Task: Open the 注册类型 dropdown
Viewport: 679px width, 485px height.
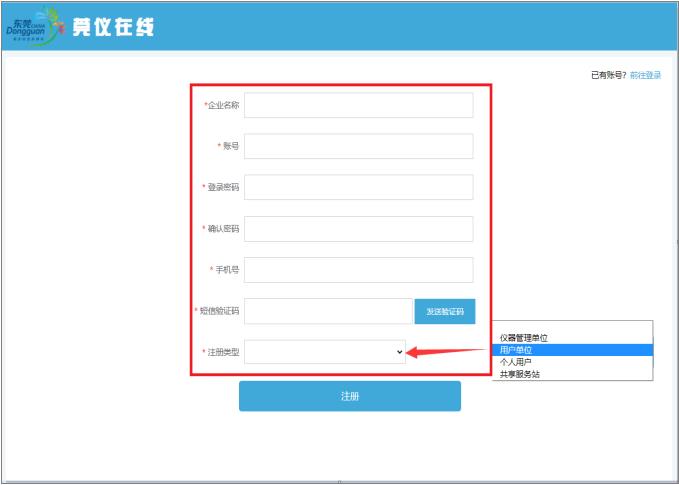Action: tap(325, 352)
